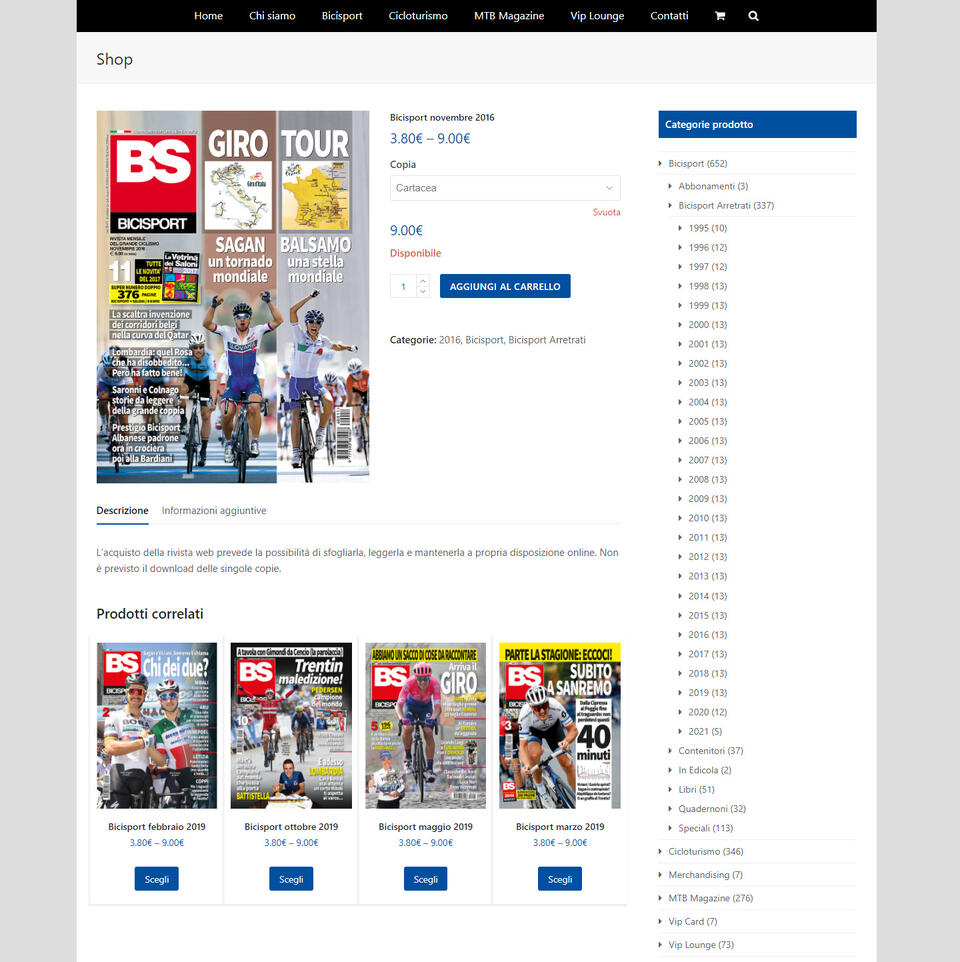
Task: Click into the quantity input field
Action: coord(404,287)
